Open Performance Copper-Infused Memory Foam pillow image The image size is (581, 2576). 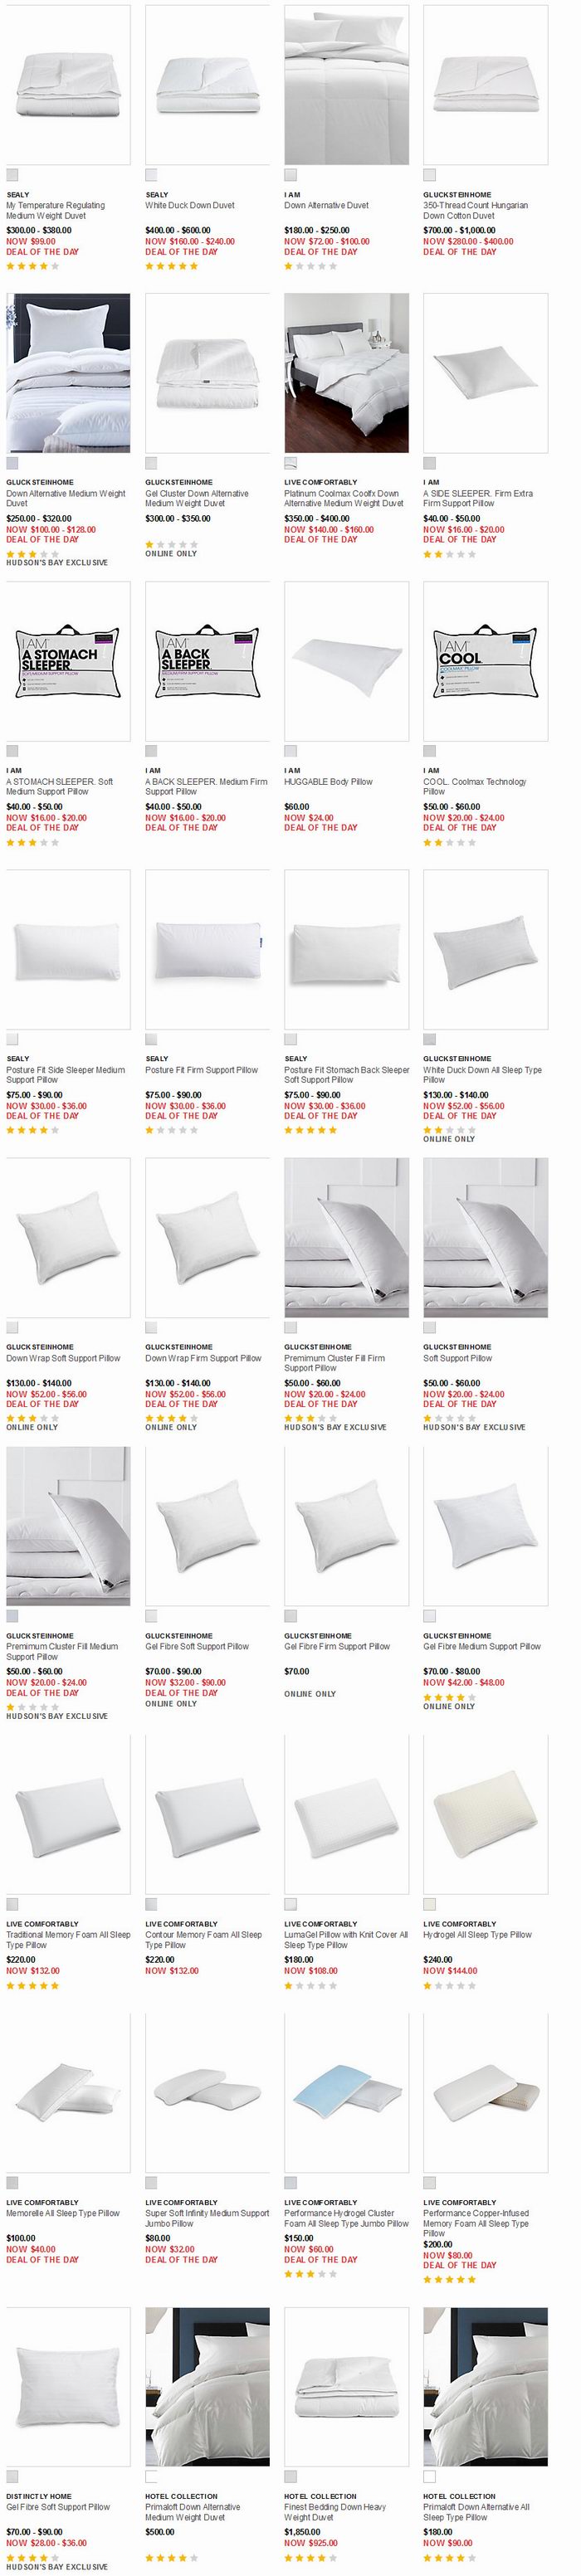pyautogui.click(x=485, y=2094)
